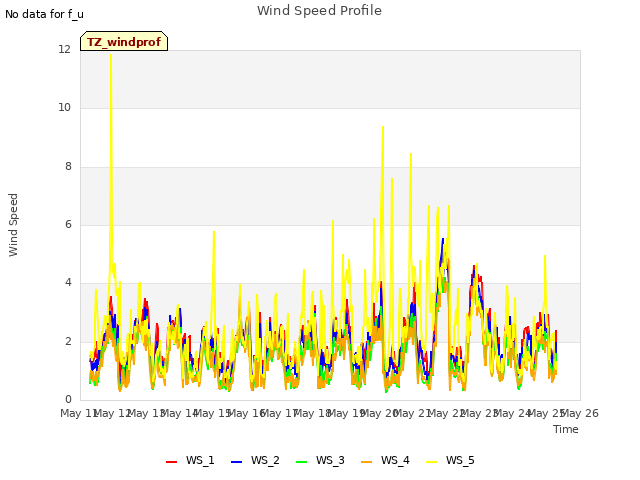640x480 pixels.
Task: Click the yellow WS_5 legend swatch
Action: (x=432, y=462)
